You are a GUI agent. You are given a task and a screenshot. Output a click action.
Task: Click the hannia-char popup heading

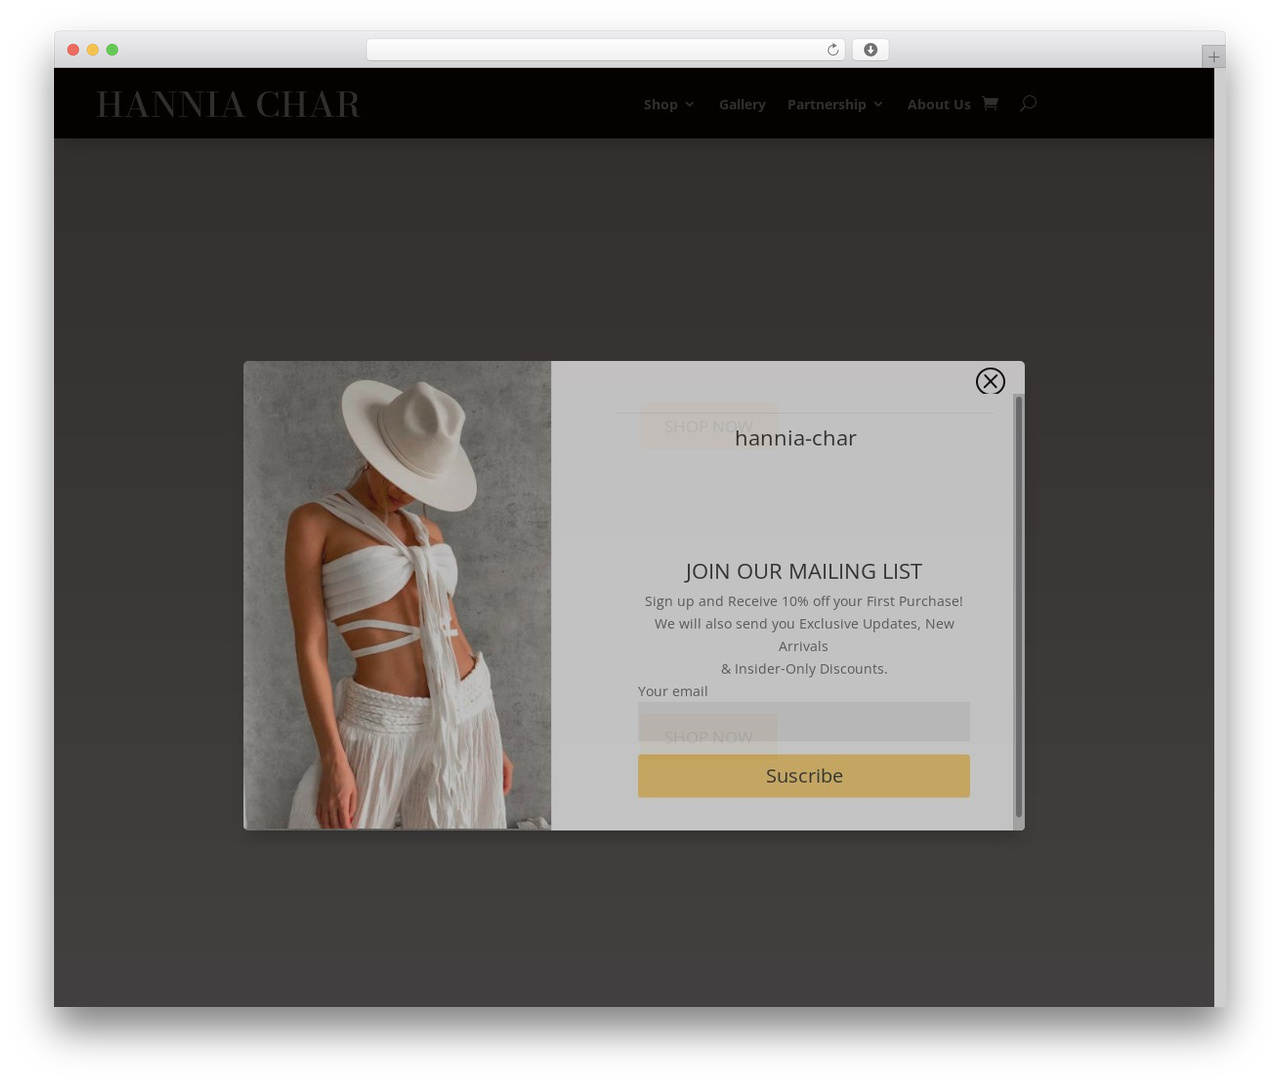click(795, 438)
